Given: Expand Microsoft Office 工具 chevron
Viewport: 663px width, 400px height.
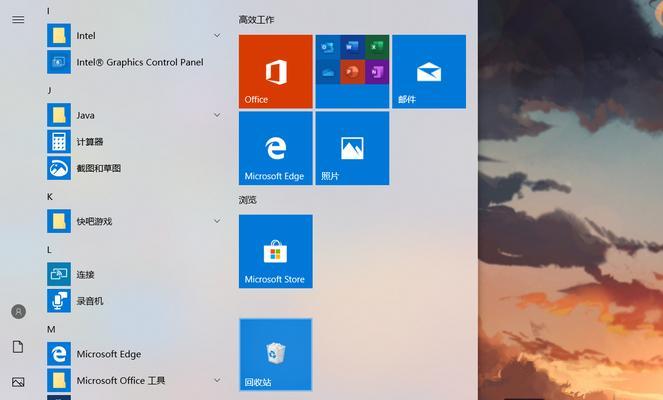Looking at the screenshot, I should 217,381.
